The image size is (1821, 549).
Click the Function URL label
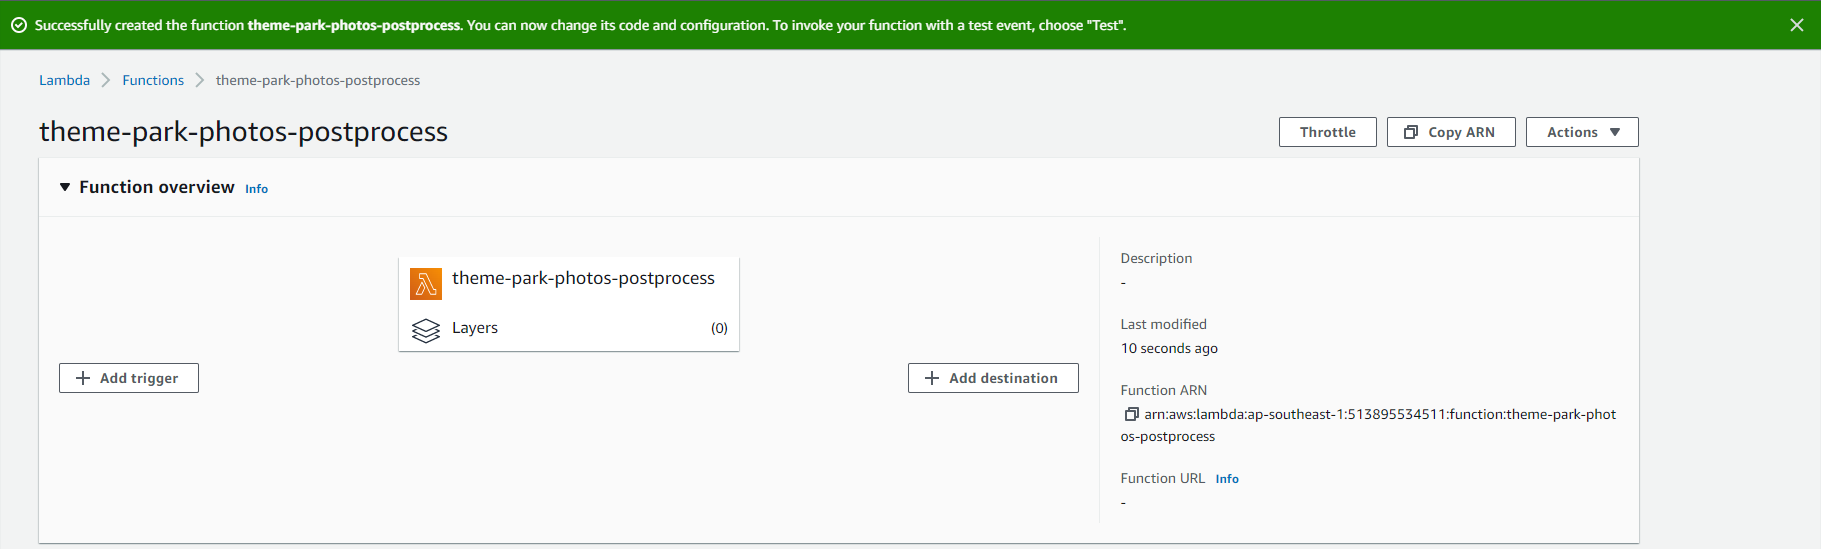pos(1162,478)
